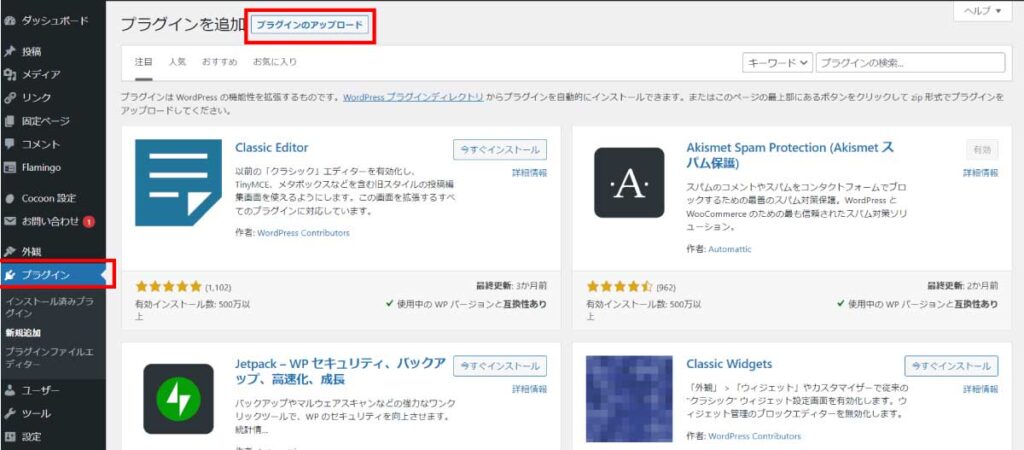Click the Flamingo menu icon
The height and width of the screenshot is (450, 1024).
[9, 168]
